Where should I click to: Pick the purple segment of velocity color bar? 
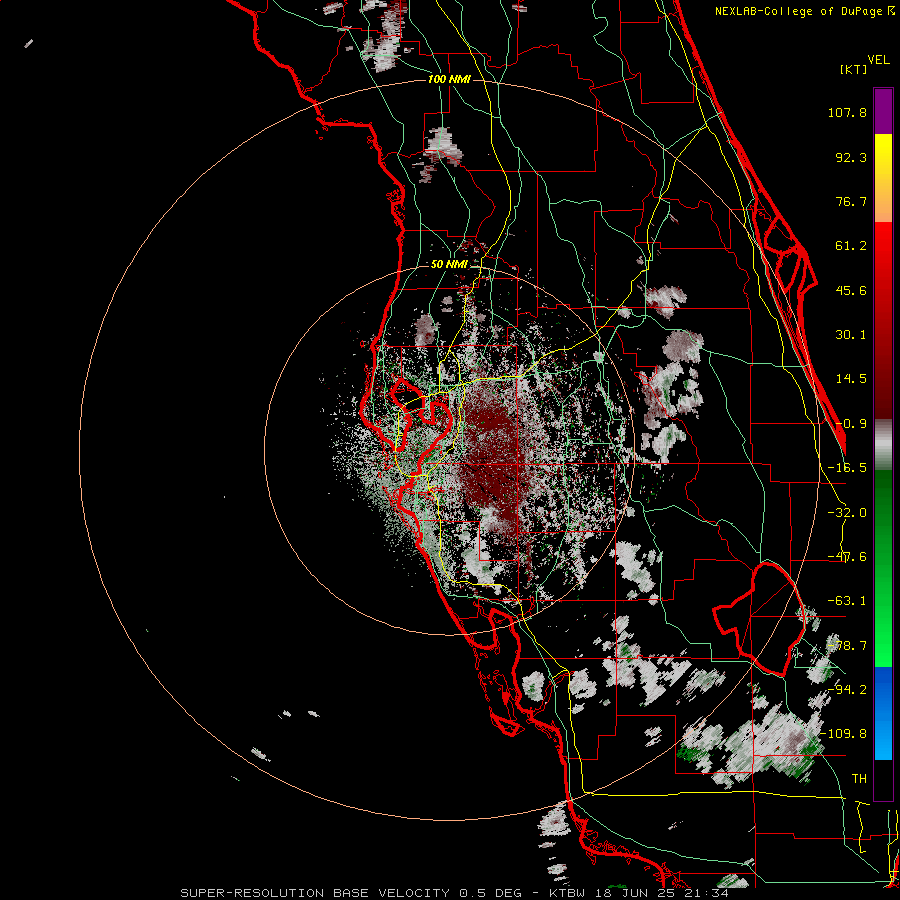click(x=883, y=111)
